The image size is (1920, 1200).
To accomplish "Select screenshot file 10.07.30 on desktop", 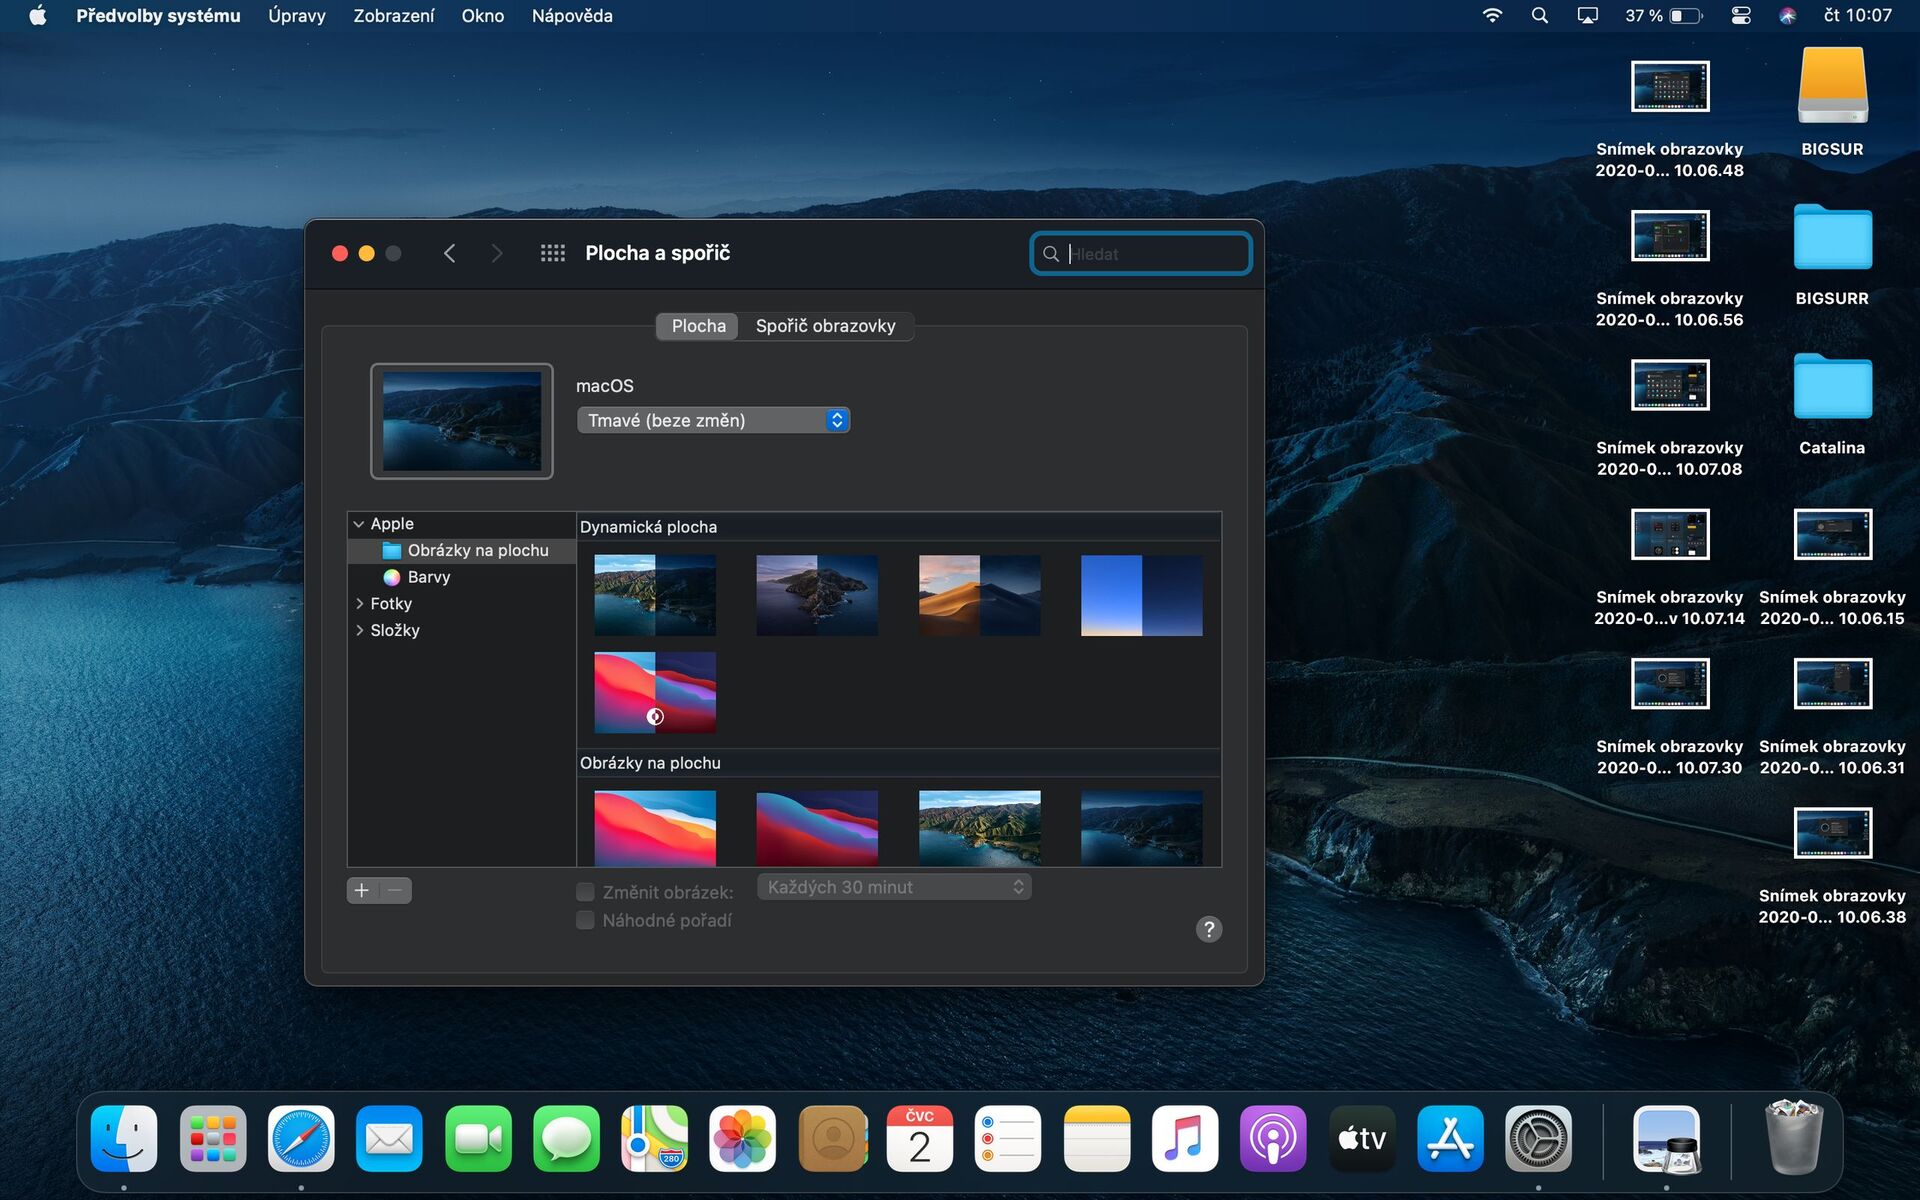I will 1670,684.
